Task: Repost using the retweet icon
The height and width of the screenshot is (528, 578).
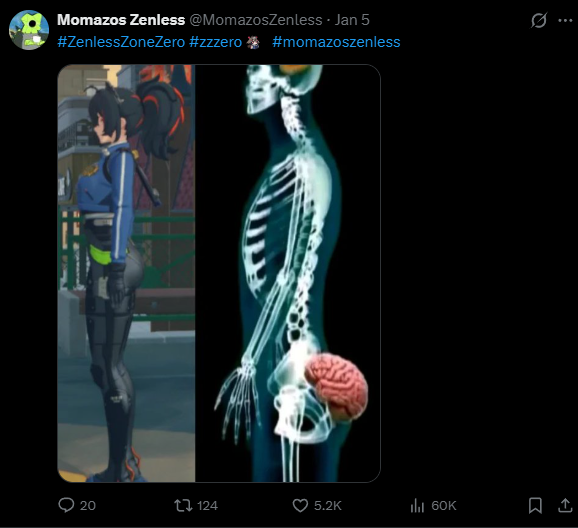Action: tap(183, 506)
